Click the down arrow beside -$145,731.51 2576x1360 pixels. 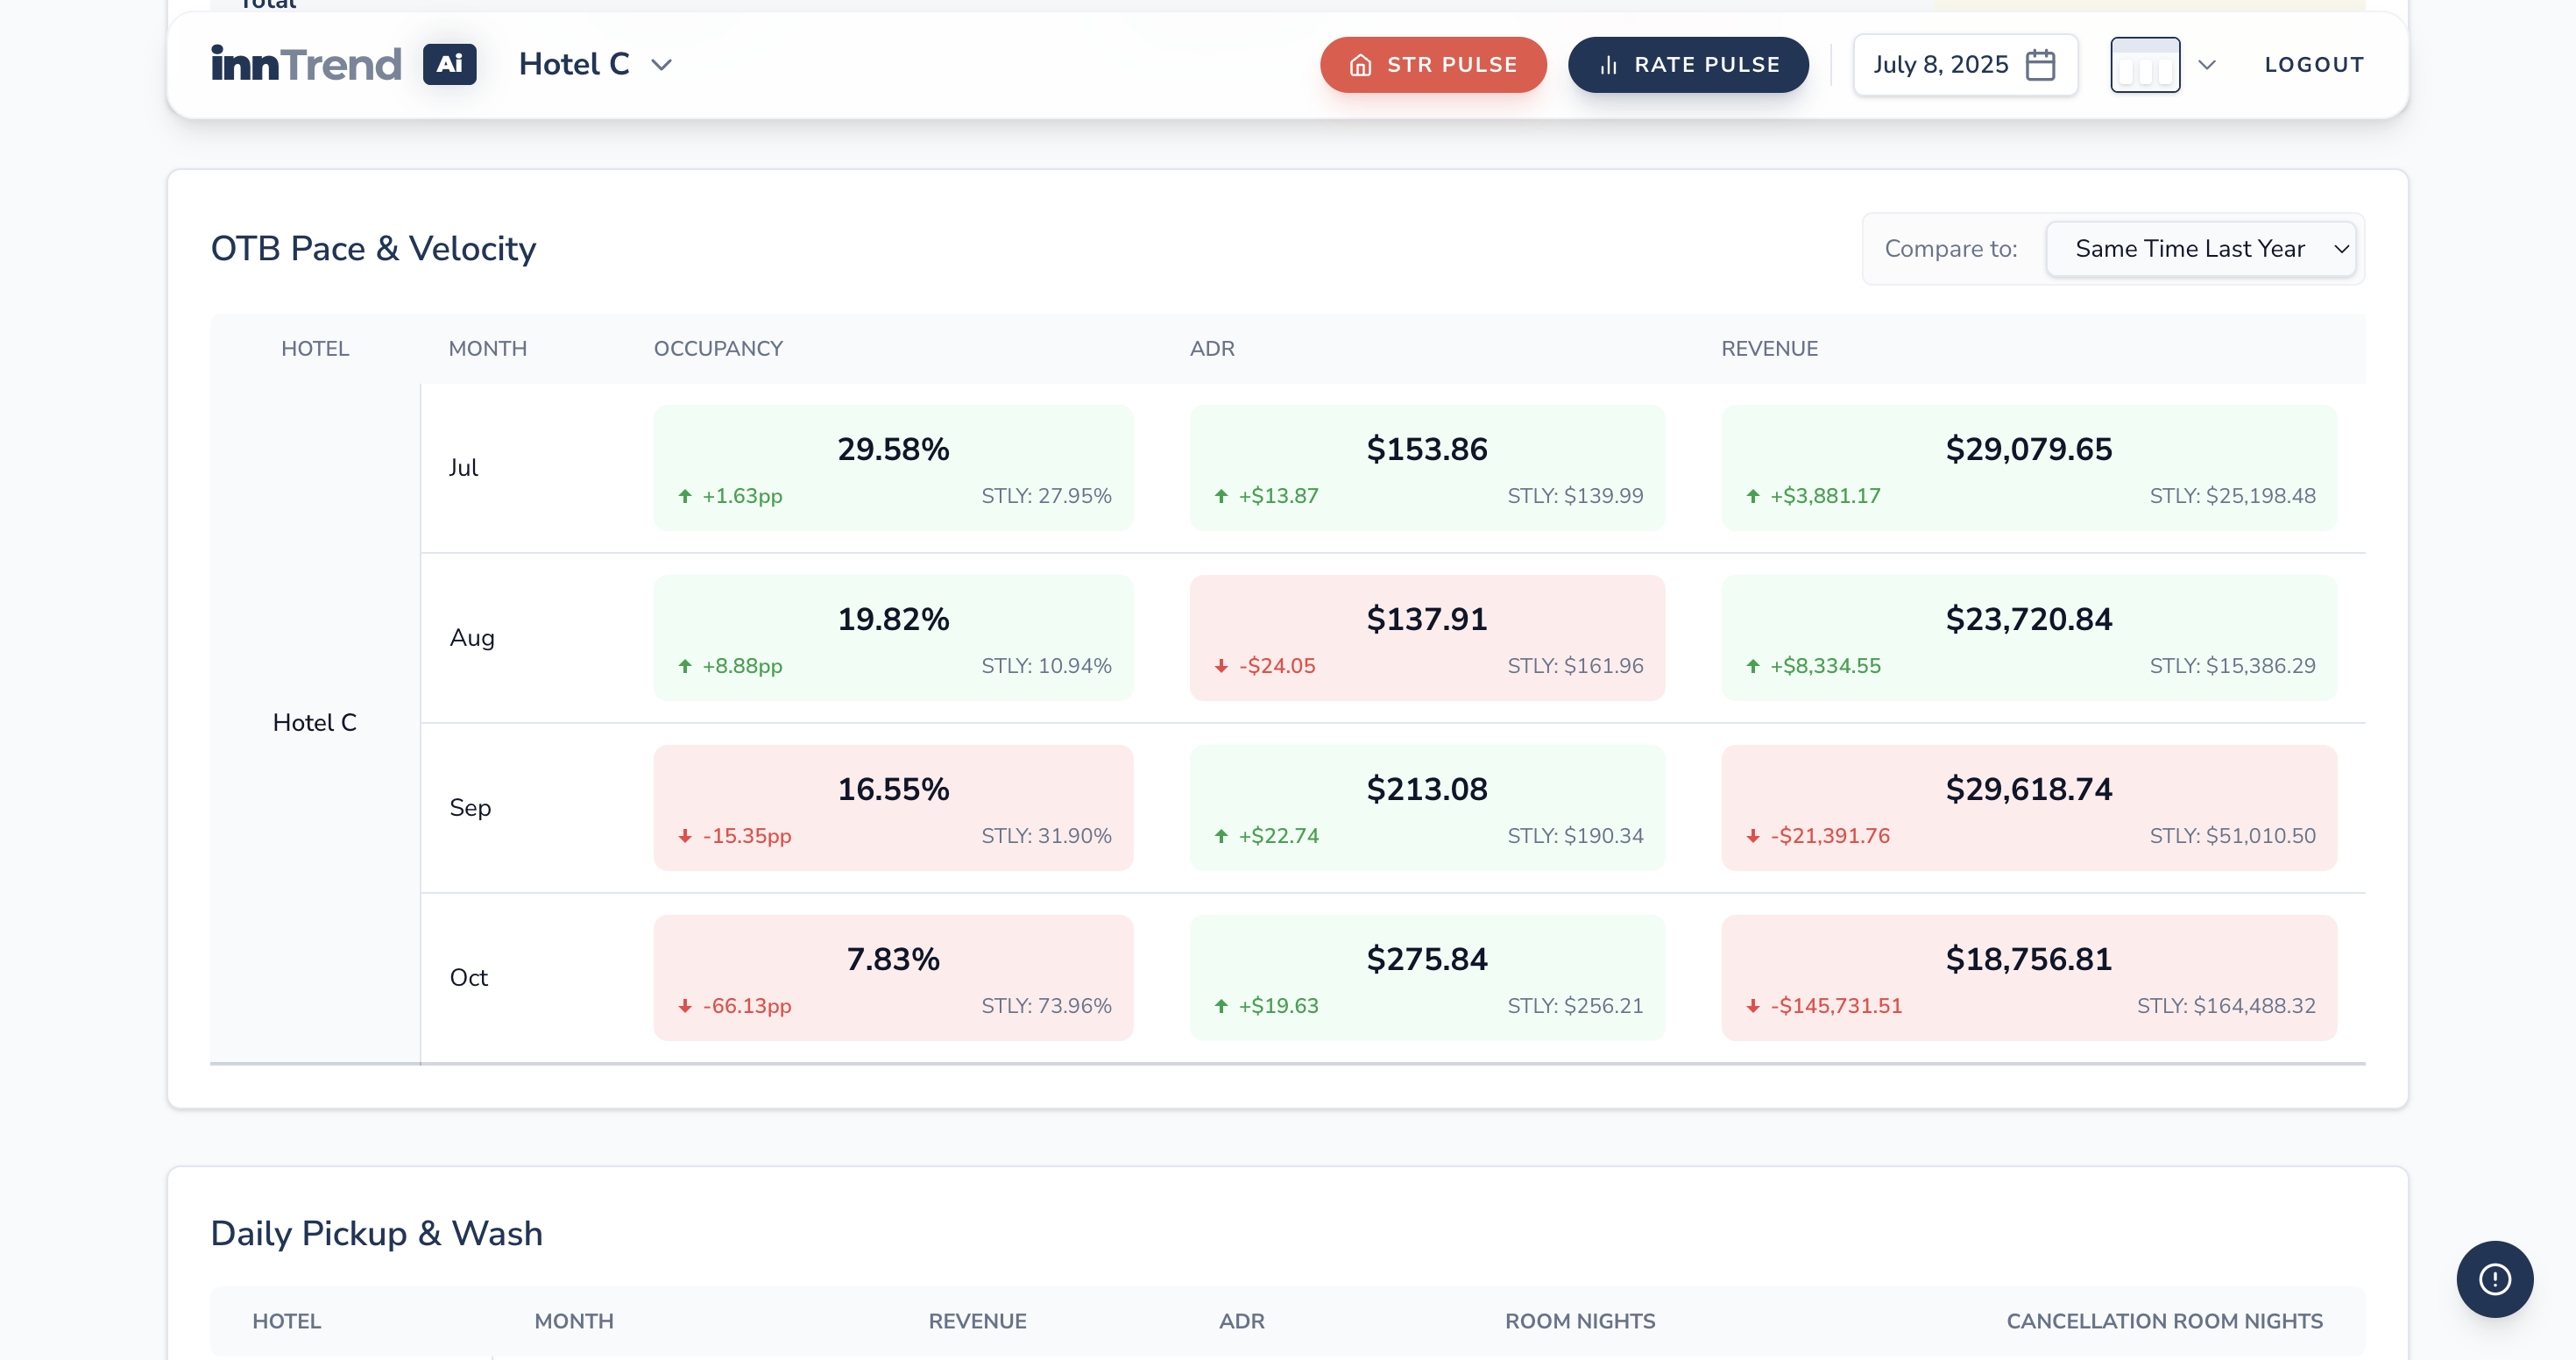1753,1006
